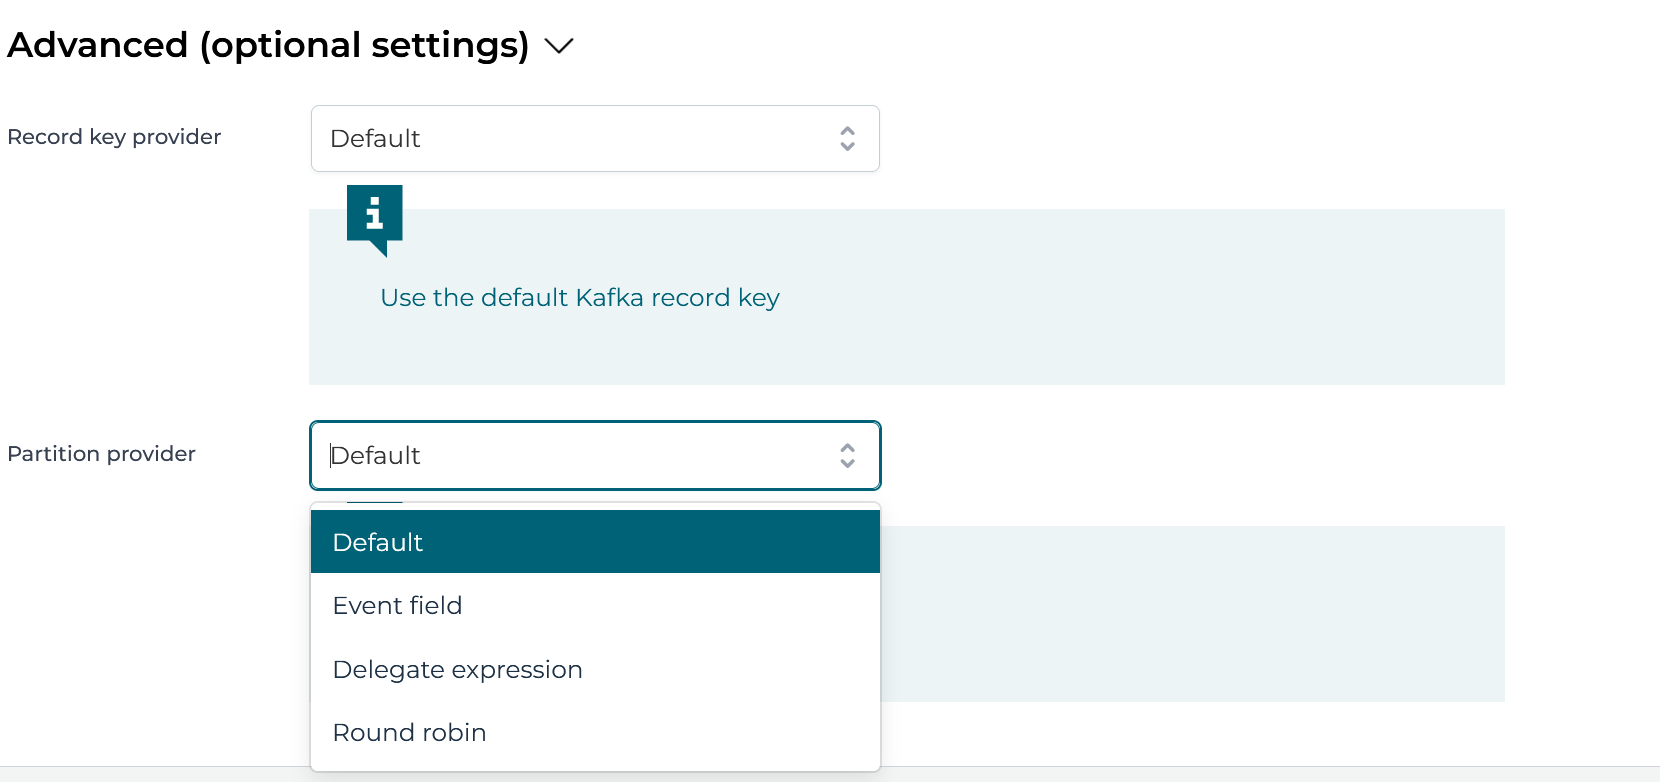
Task: Select Default in the Partition provider list
Action: click(595, 541)
